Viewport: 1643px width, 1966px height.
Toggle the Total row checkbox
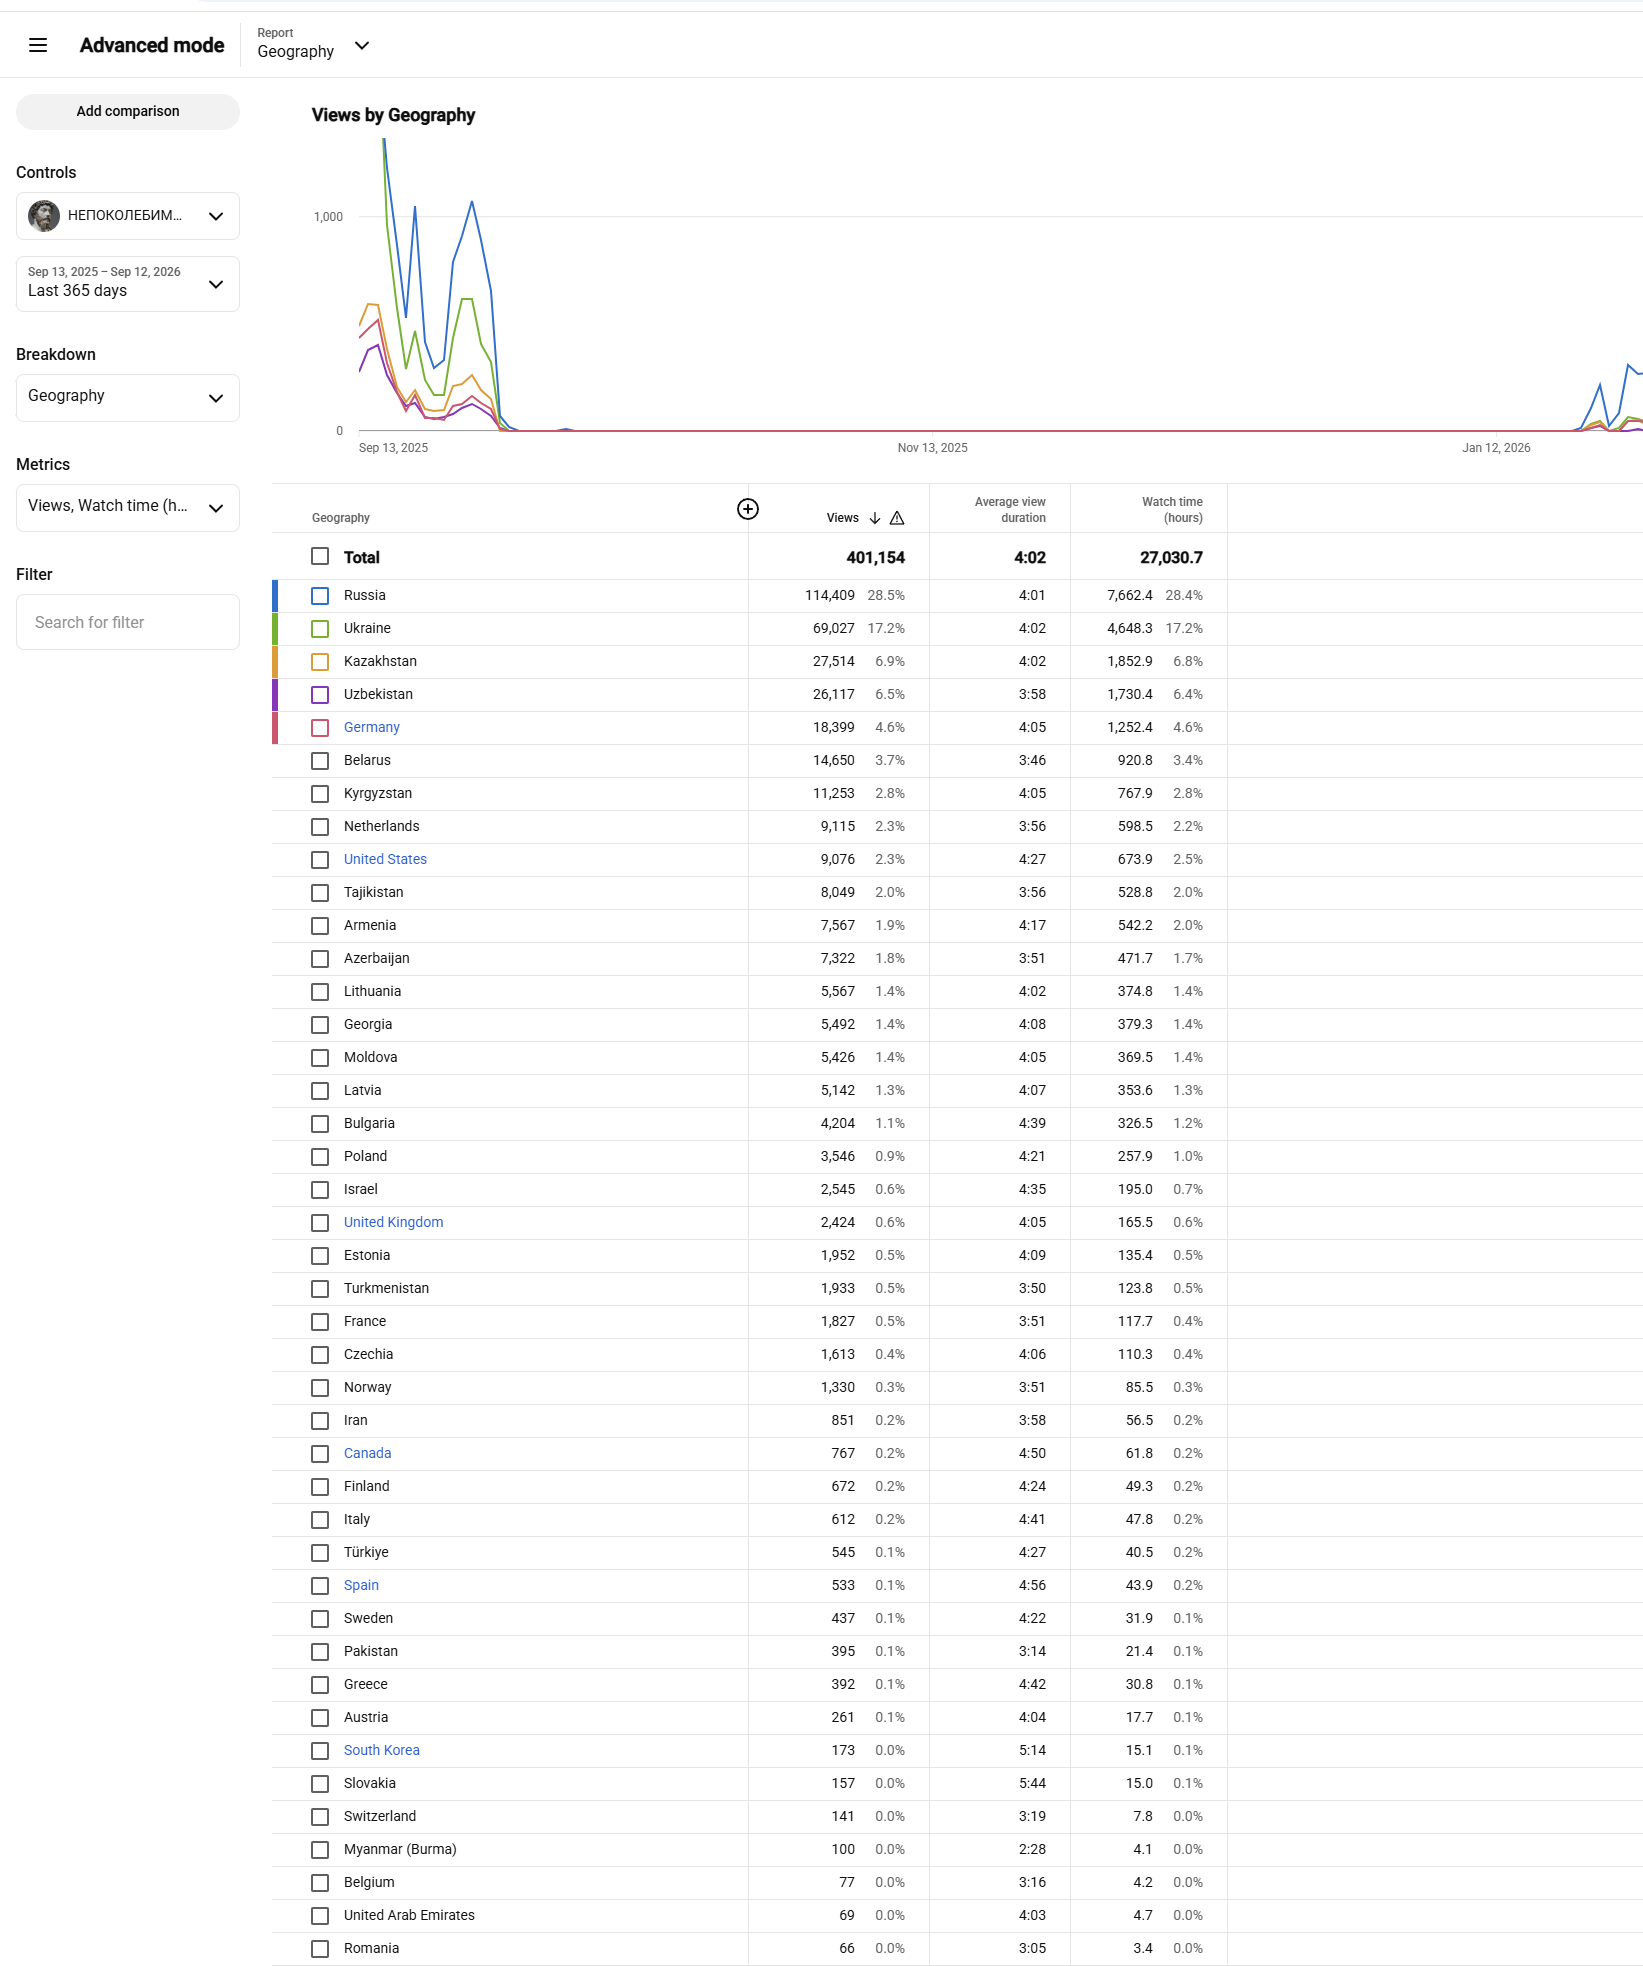[320, 556]
